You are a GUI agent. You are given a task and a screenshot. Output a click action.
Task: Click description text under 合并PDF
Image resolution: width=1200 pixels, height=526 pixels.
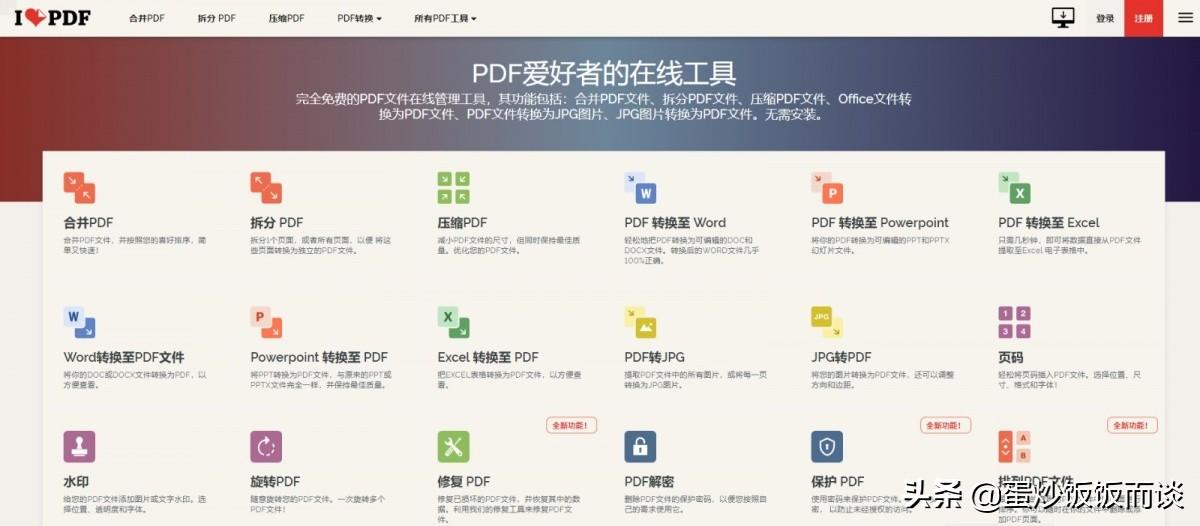tap(134, 245)
